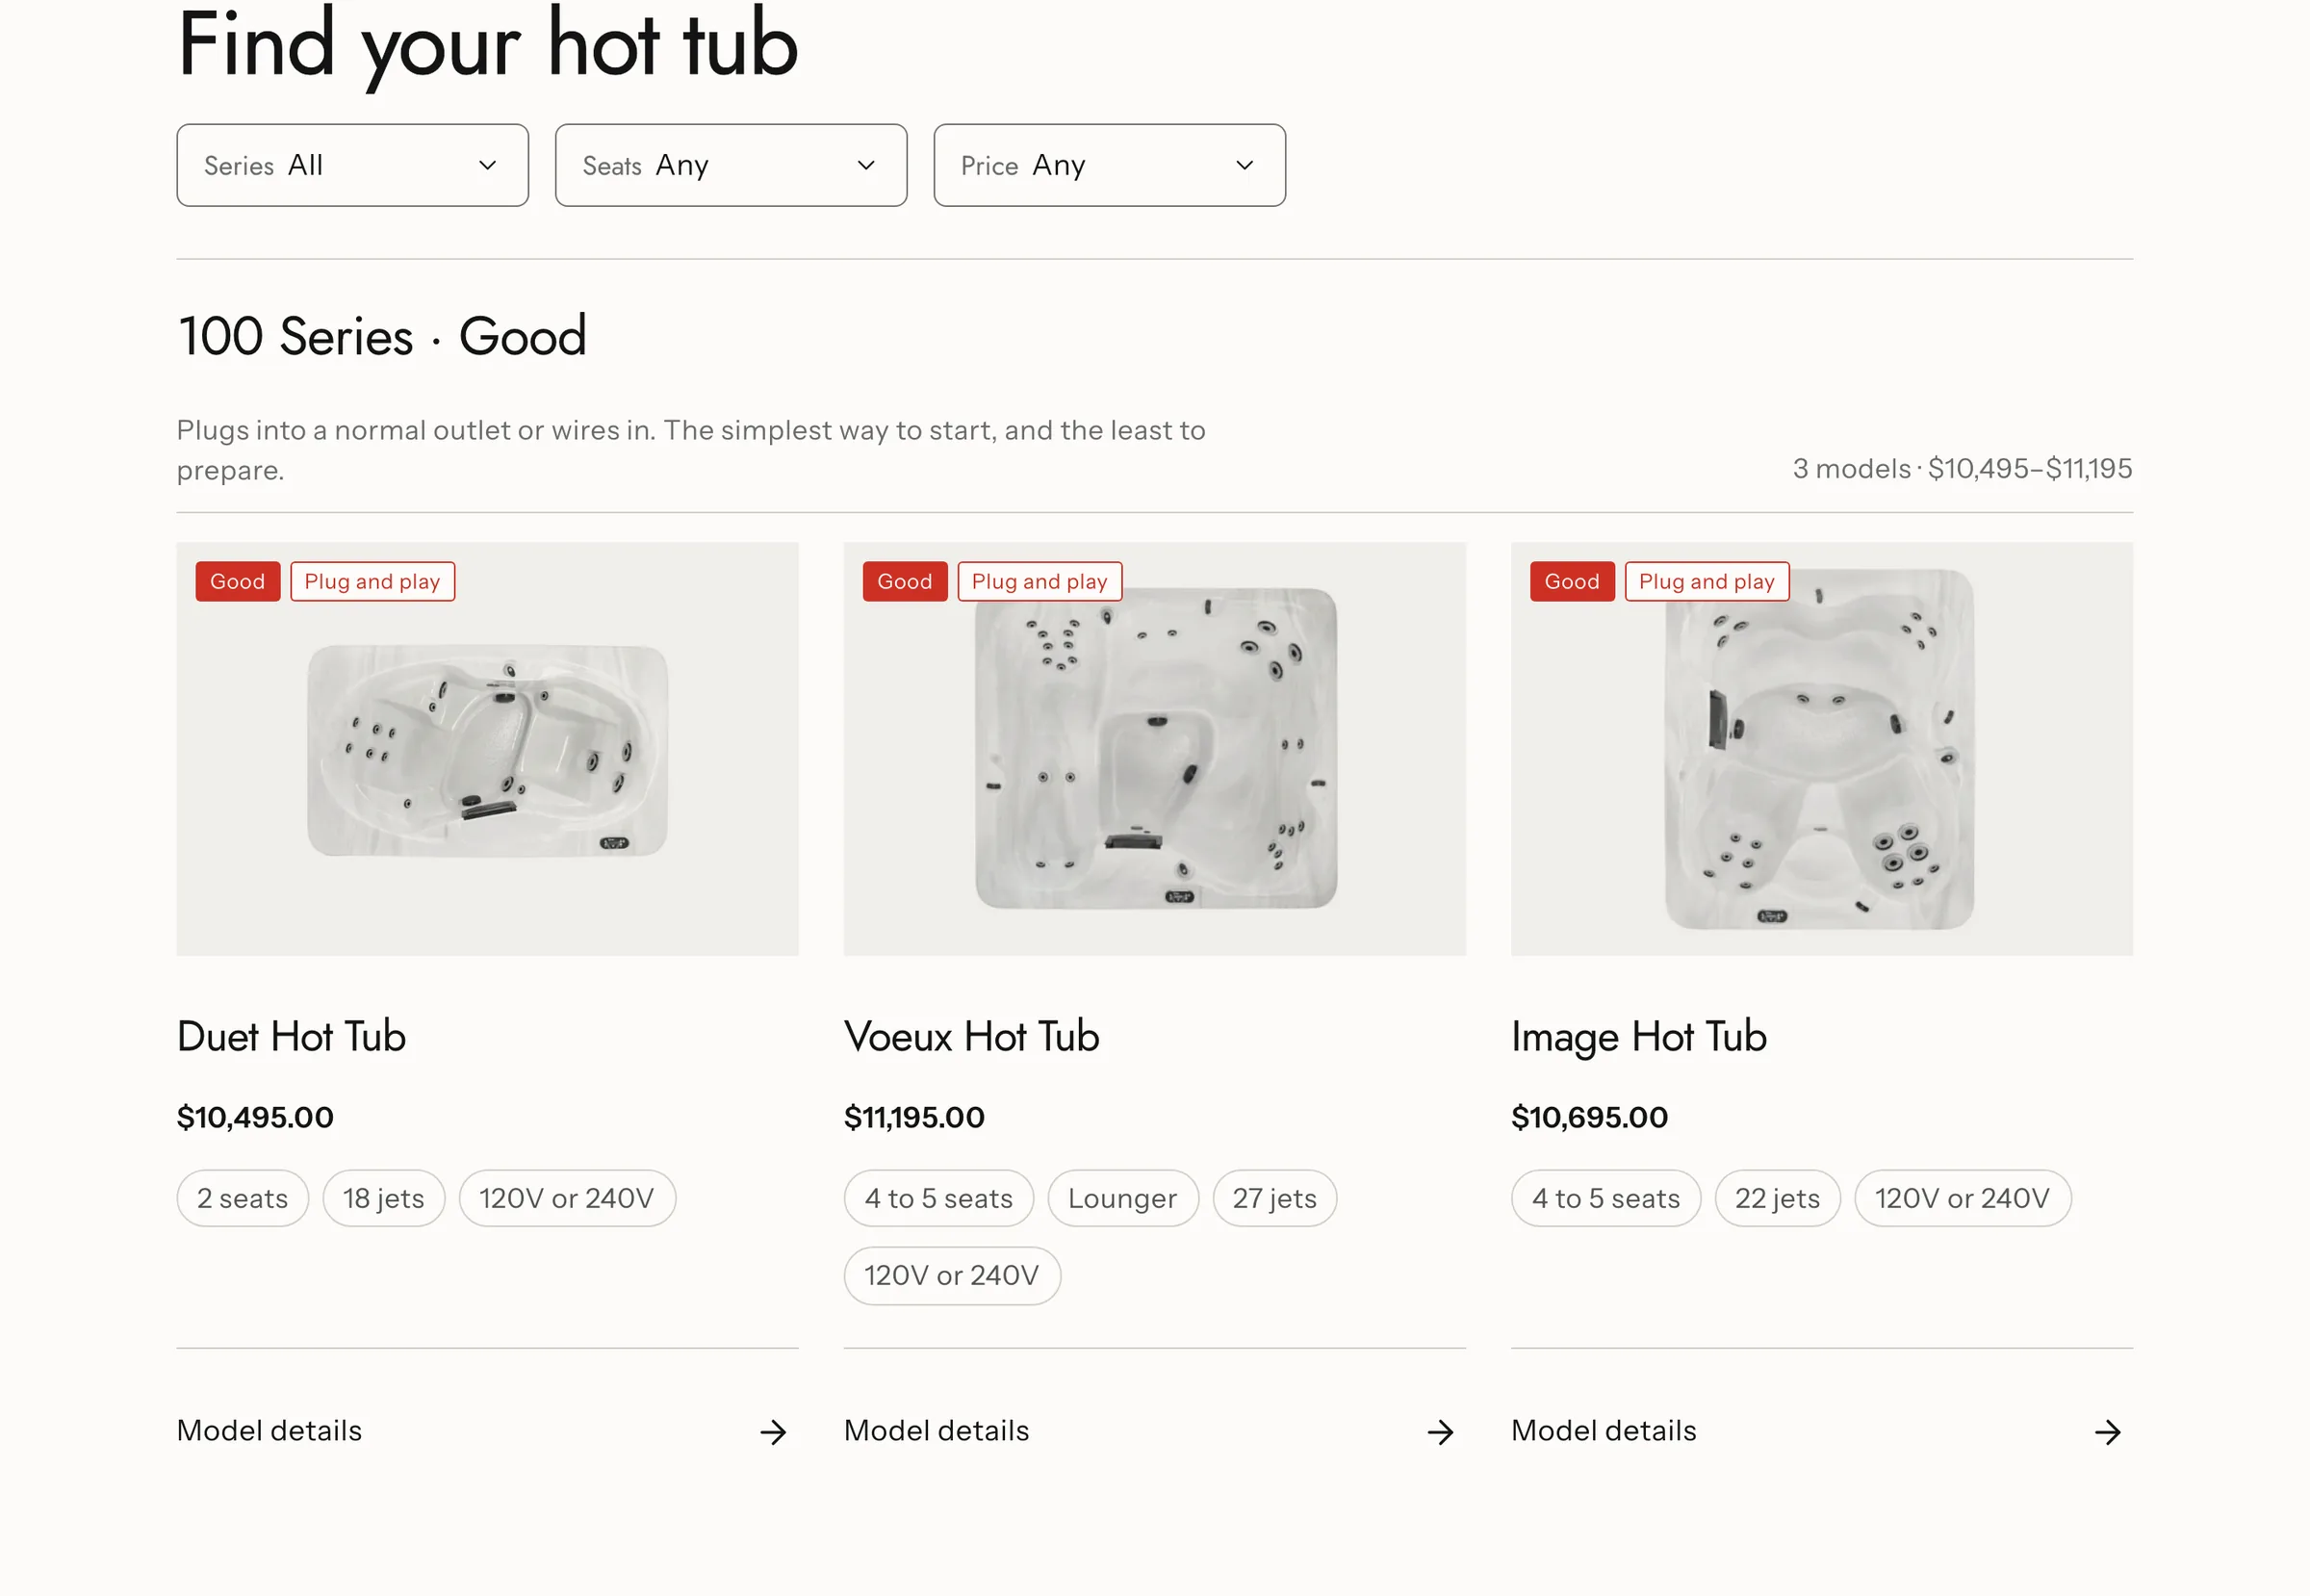Click the arrow icon for Duet Hot Tub details
The width and height of the screenshot is (2310, 1596).
pos(773,1432)
